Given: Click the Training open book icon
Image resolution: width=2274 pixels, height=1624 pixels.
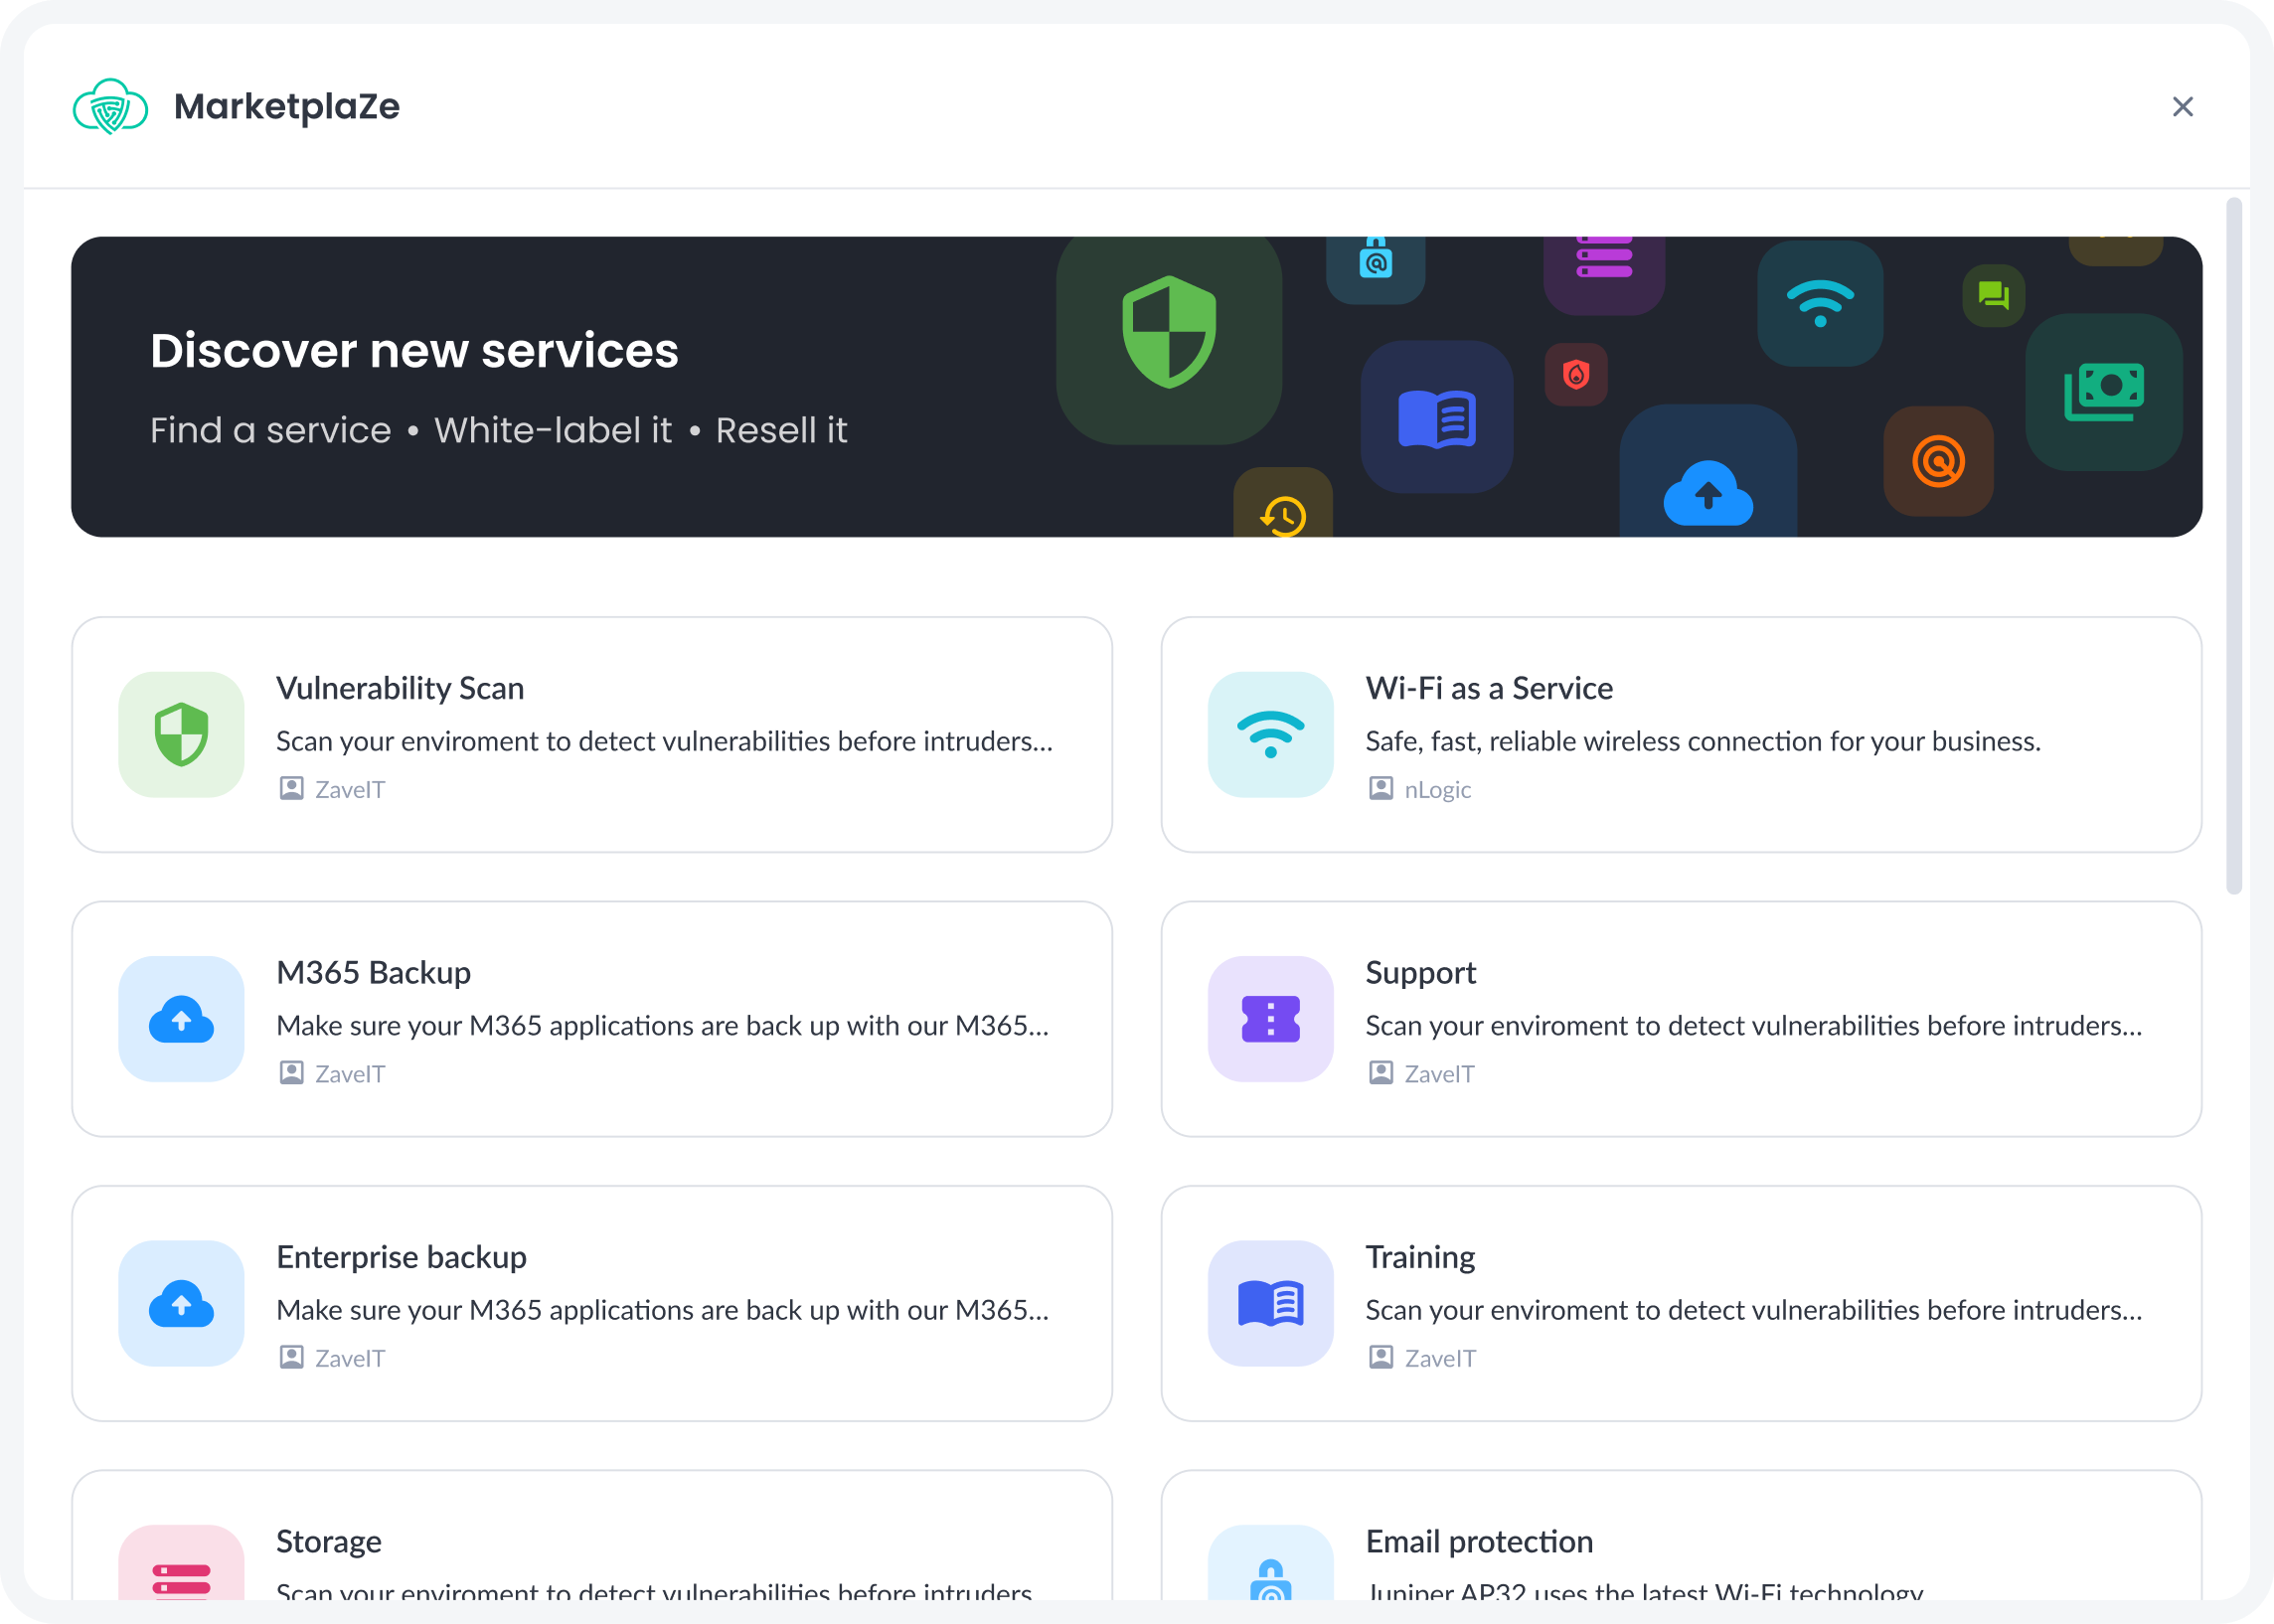Looking at the screenshot, I should [x=1270, y=1303].
